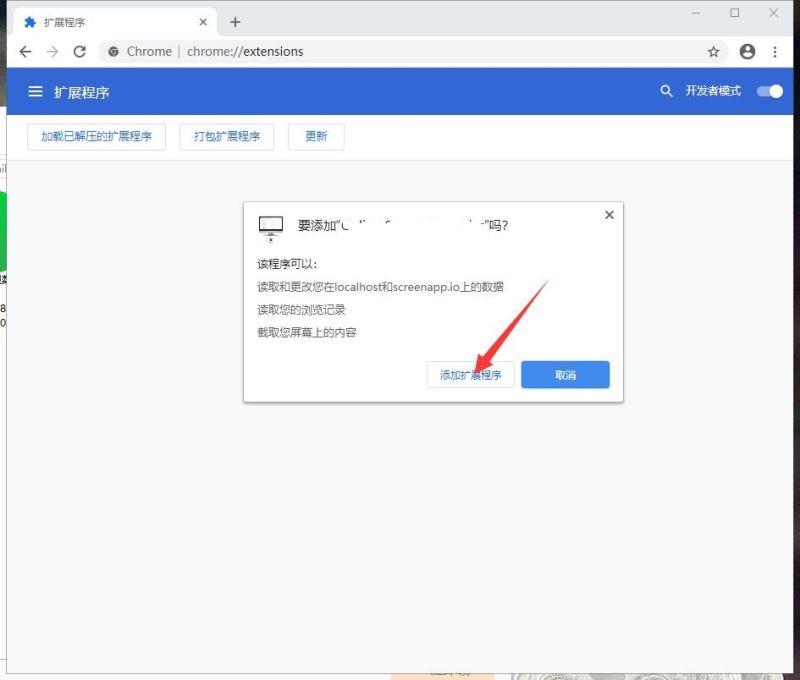Screen dimensions: 800x680
Task: Click the back navigation arrow
Action: click(x=25, y=51)
